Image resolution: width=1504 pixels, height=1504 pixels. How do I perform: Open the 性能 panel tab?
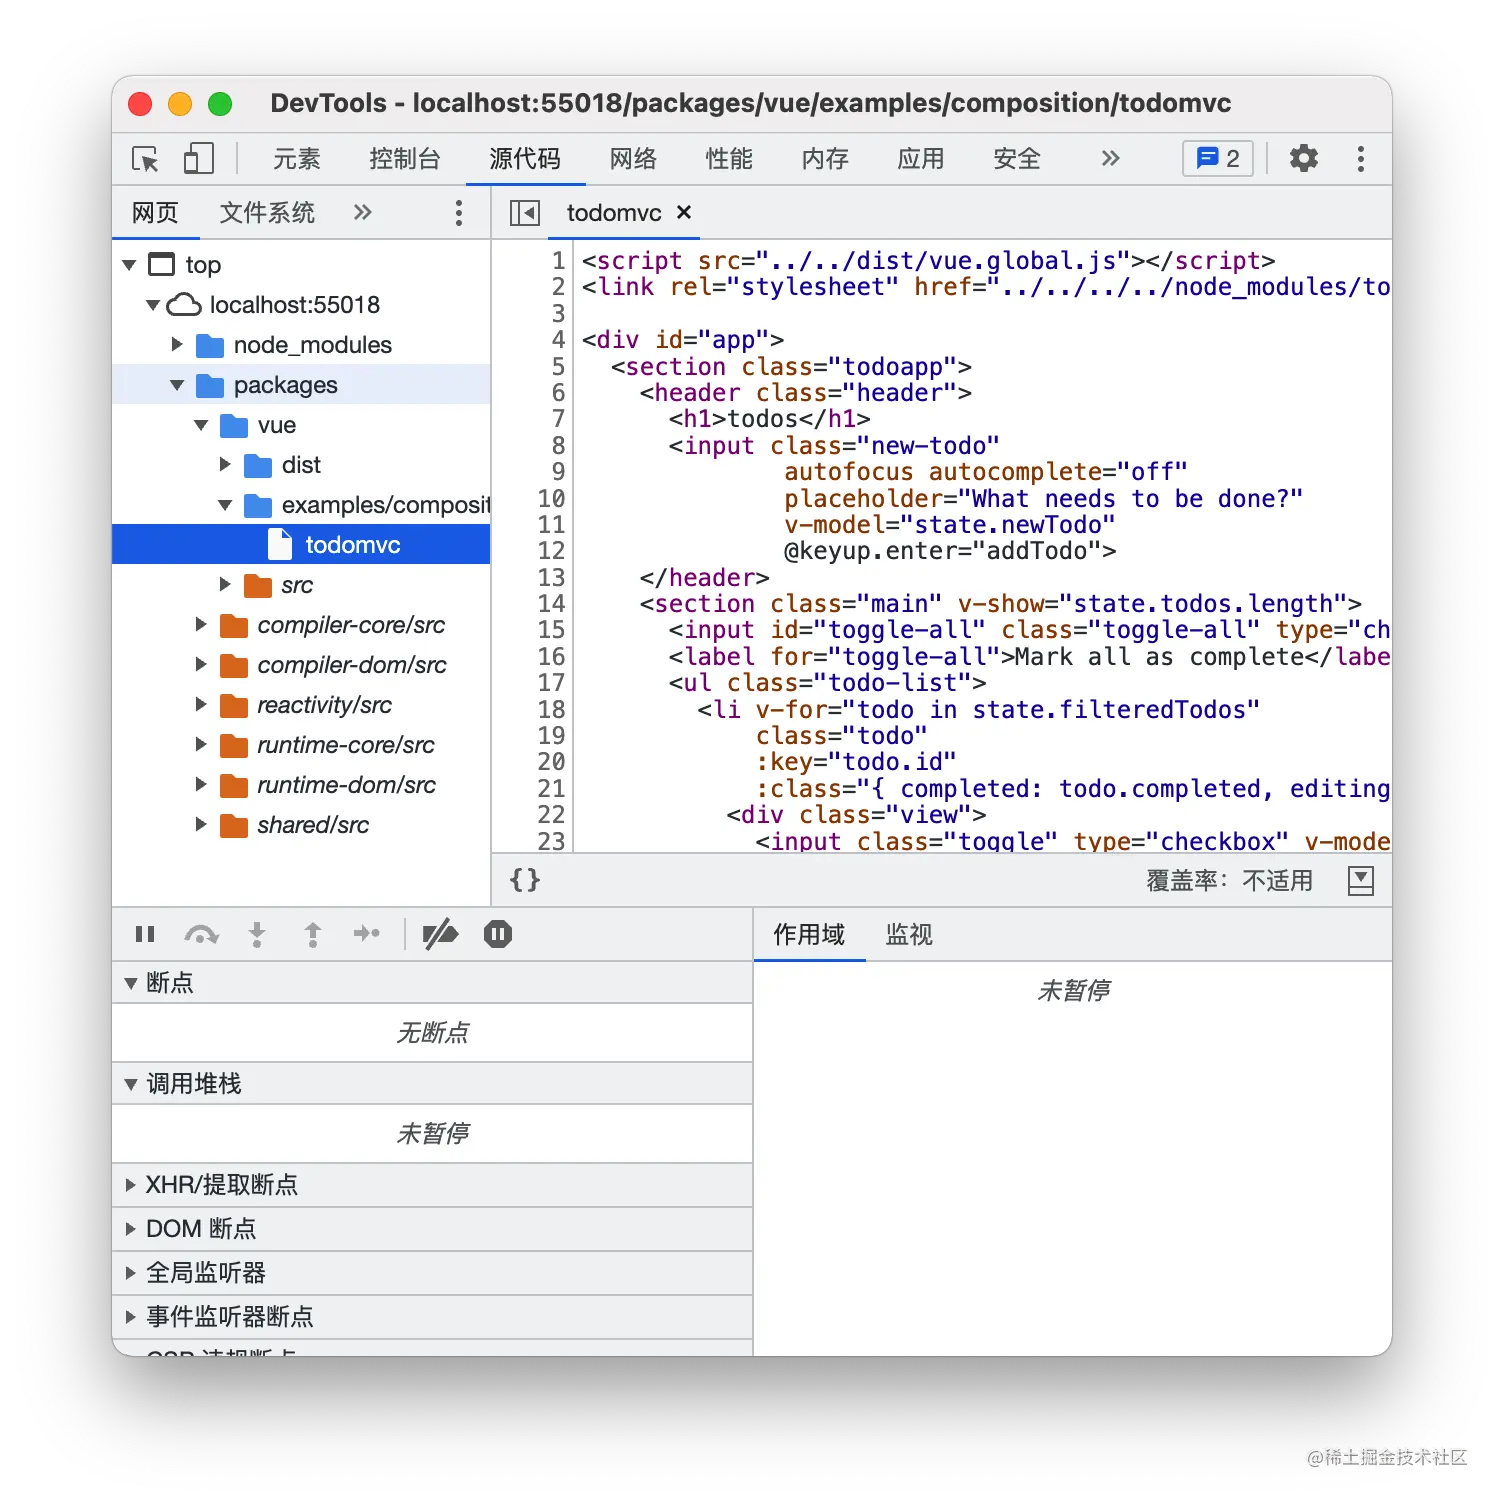pos(729,158)
